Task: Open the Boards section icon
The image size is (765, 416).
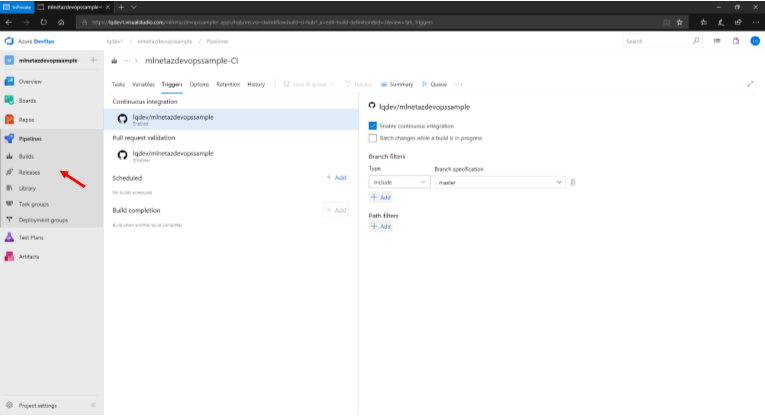Action: pos(9,100)
